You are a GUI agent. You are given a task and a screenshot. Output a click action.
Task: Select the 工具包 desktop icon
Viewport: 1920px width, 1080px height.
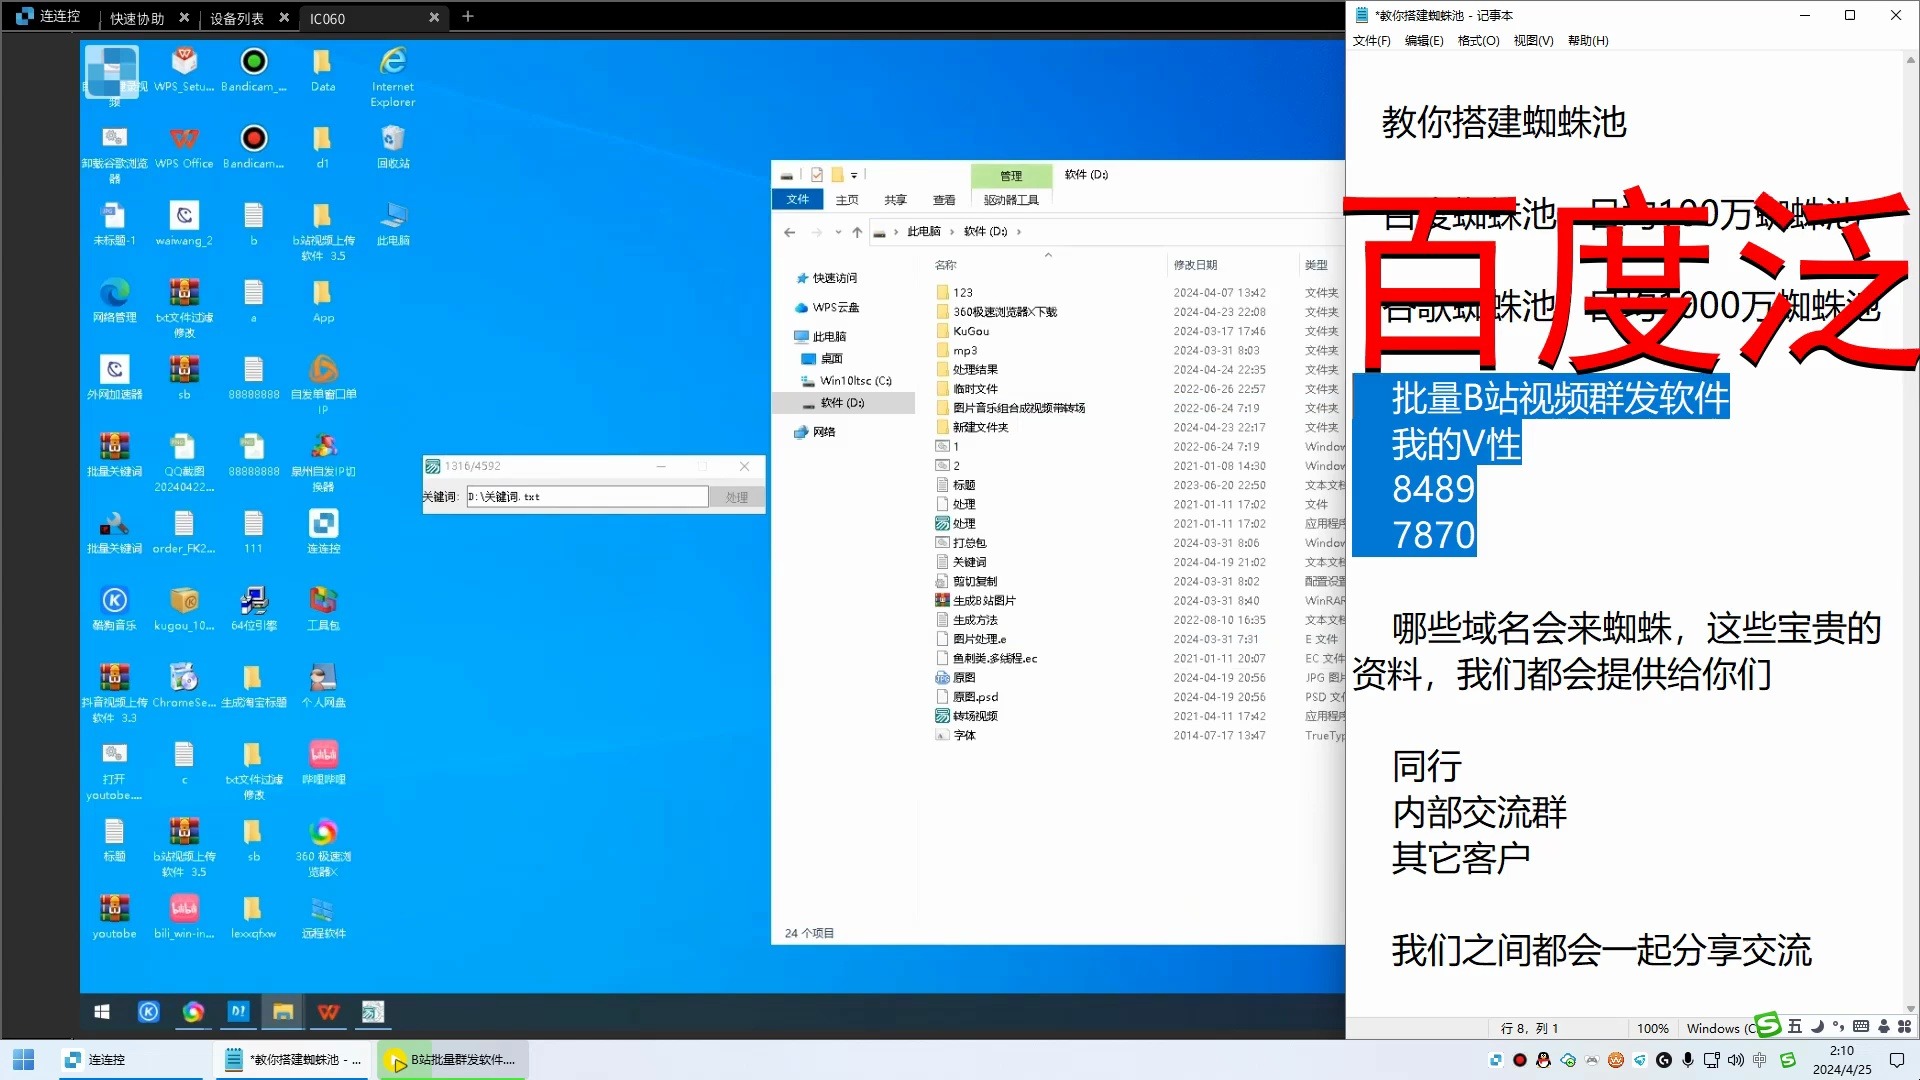tap(323, 608)
